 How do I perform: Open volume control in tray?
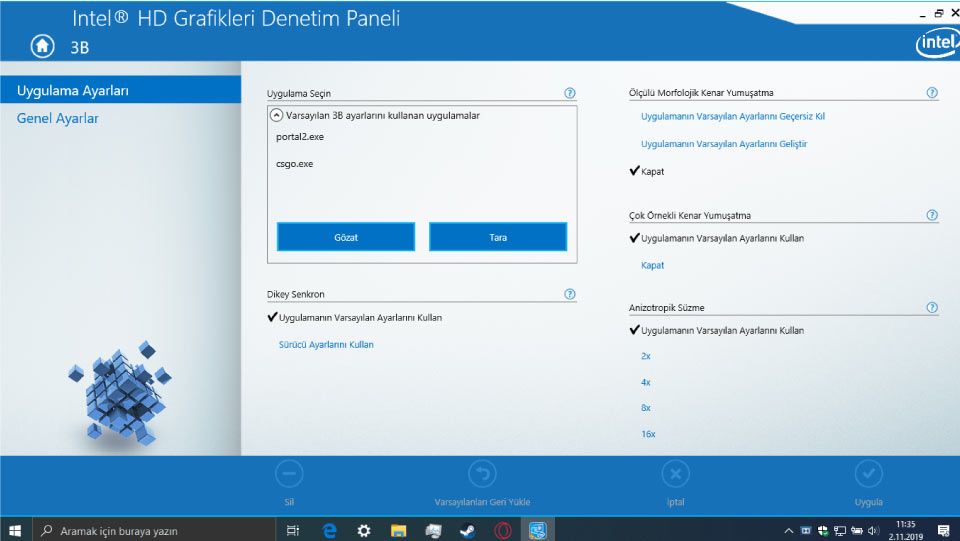tap(874, 531)
